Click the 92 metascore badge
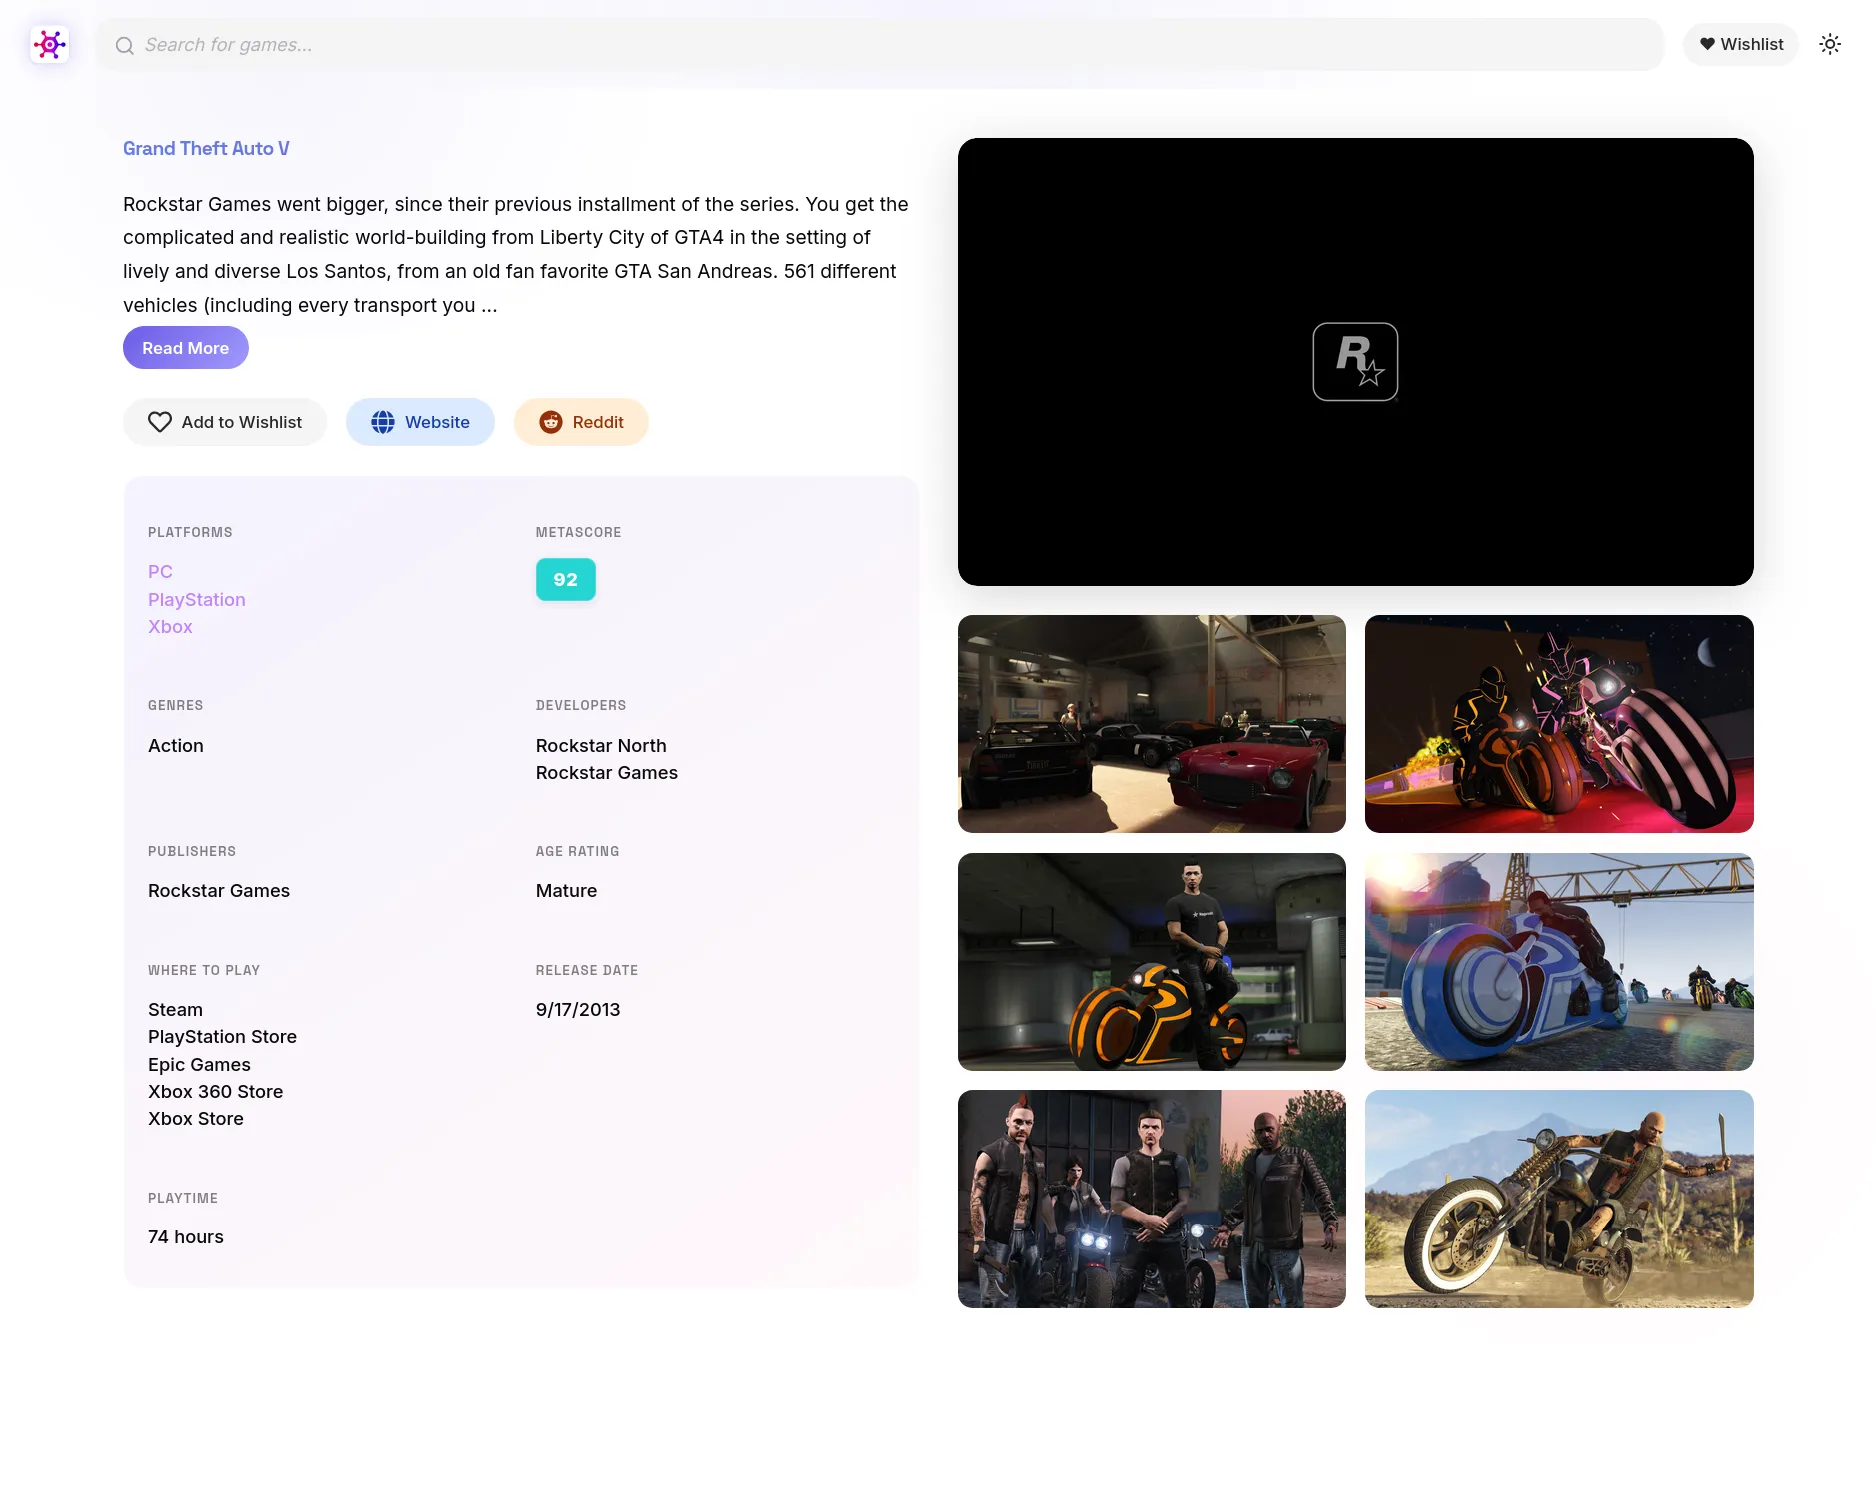The width and height of the screenshot is (1876, 1498). [x=566, y=580]
